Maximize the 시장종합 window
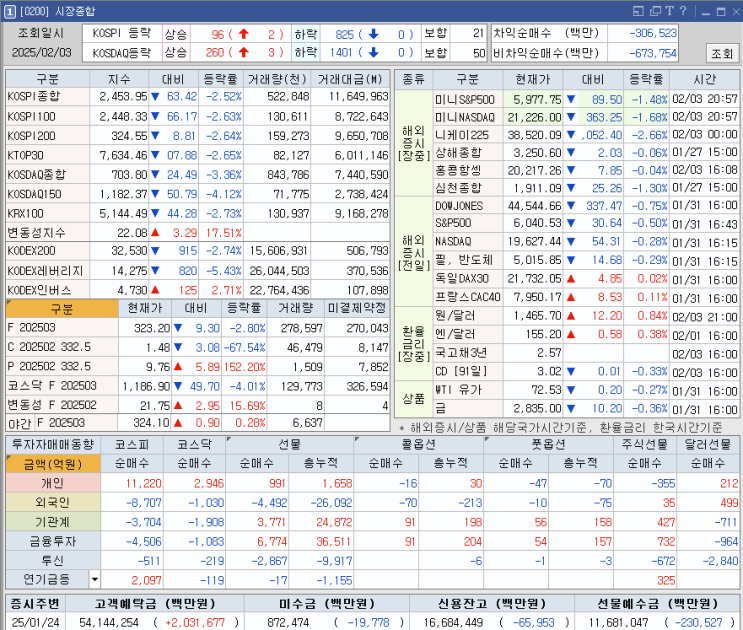Image resolution: width=743 pixels, height=630 pixels. point(721,12)
